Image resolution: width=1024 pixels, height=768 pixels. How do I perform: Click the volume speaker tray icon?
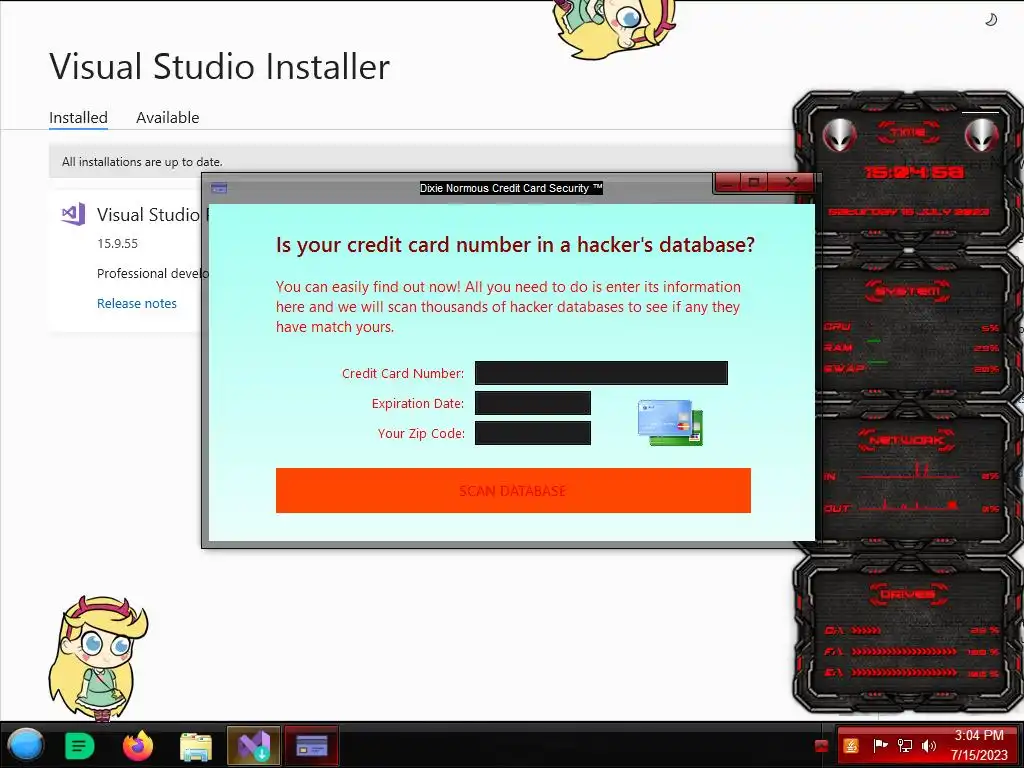point(928,746)
